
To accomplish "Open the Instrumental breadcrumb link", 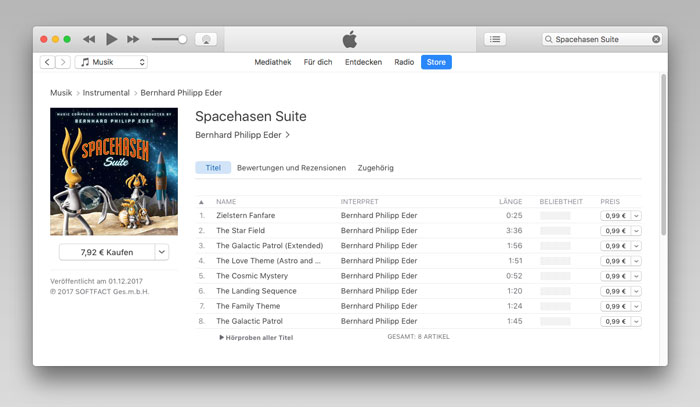I will pos(108,93).
